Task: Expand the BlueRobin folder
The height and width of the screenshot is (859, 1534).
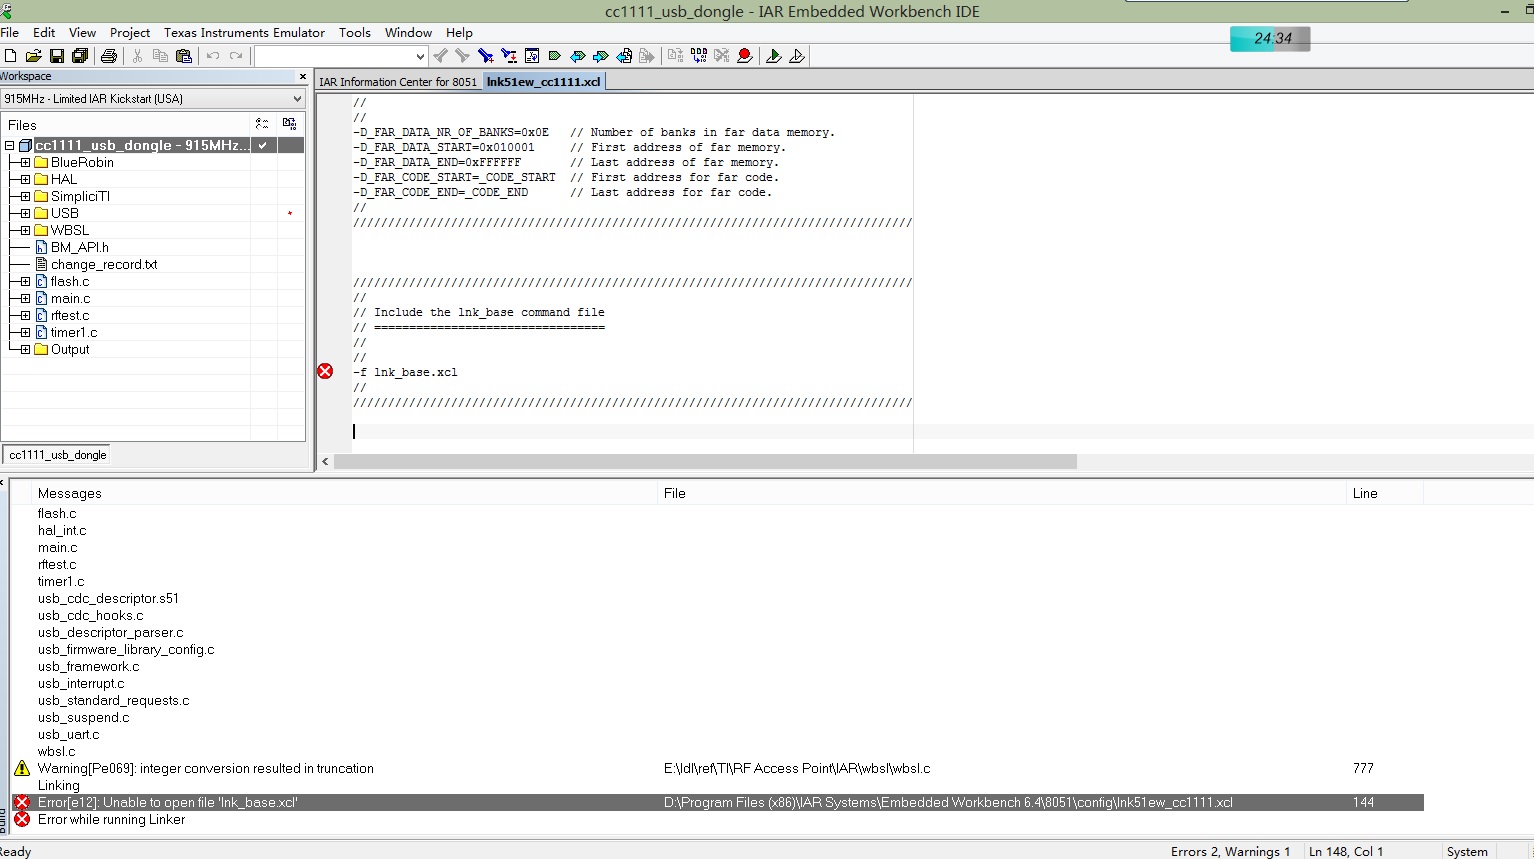Action: [26, 163]
